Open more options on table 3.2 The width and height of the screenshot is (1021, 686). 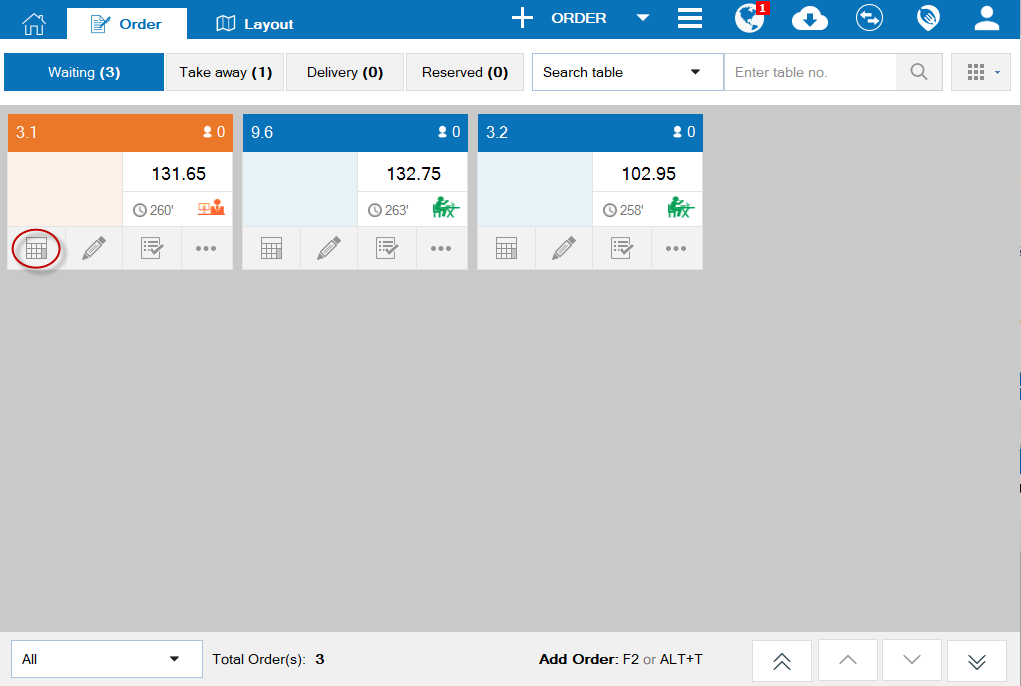pyautogui.click(x=676, y=249)
